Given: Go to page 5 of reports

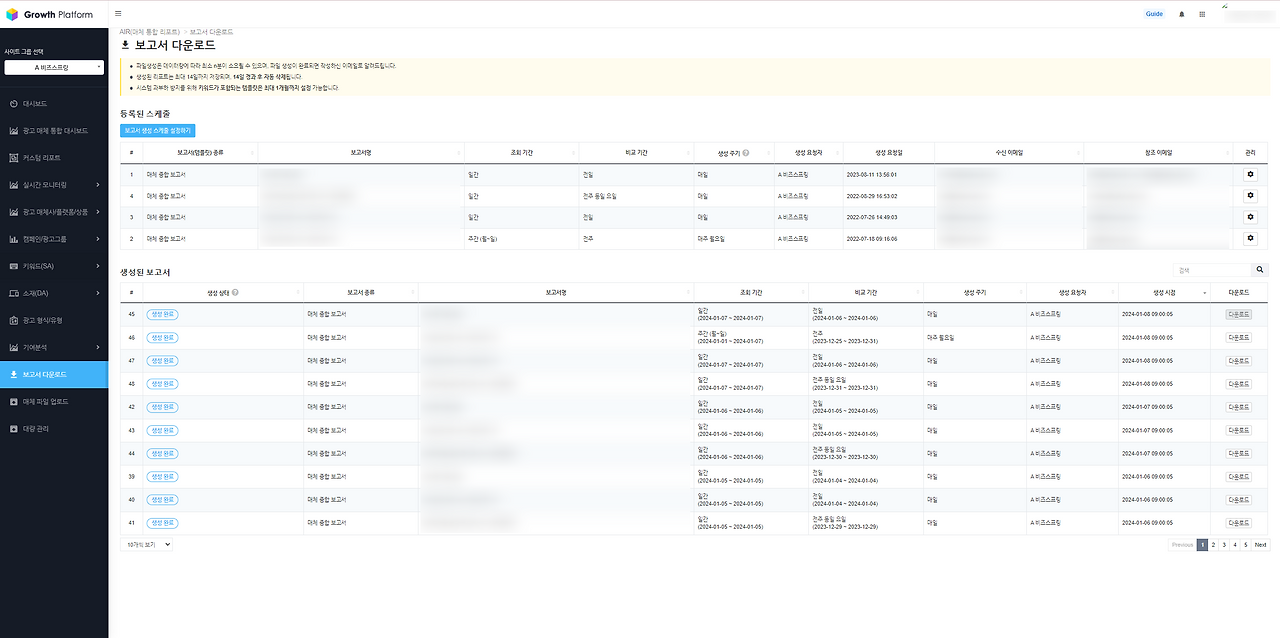Looking at the screenshot, I should coord(1246,545).
